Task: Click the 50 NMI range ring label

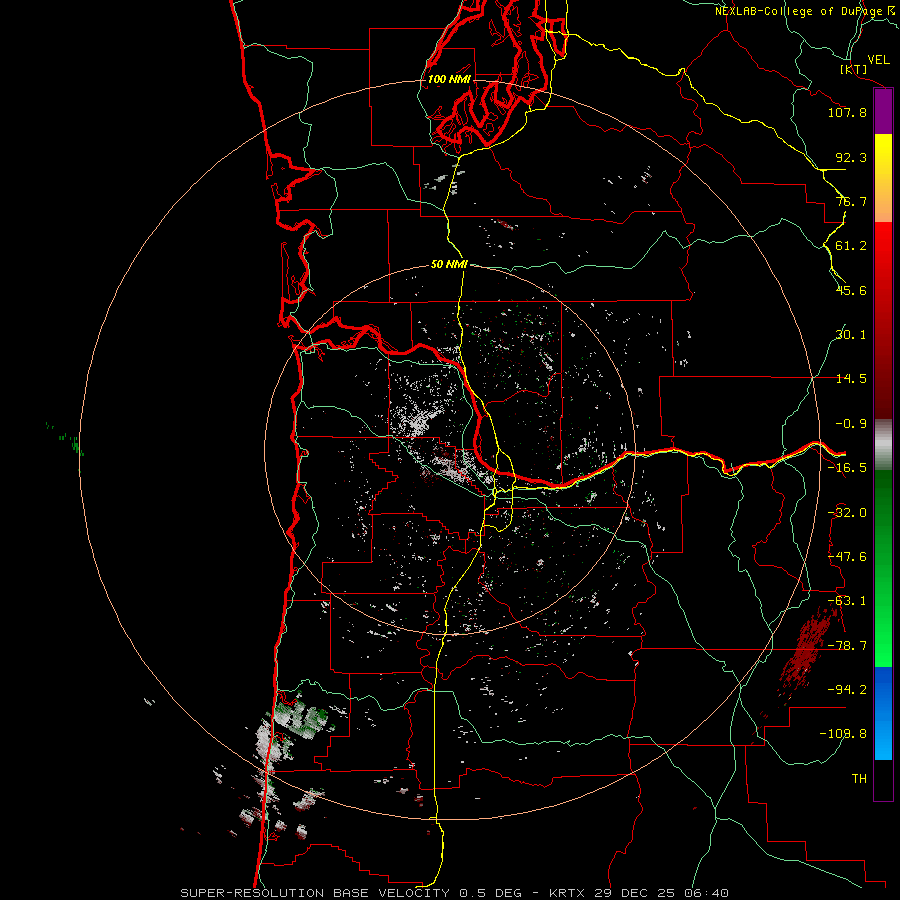Action: point(449,264)
